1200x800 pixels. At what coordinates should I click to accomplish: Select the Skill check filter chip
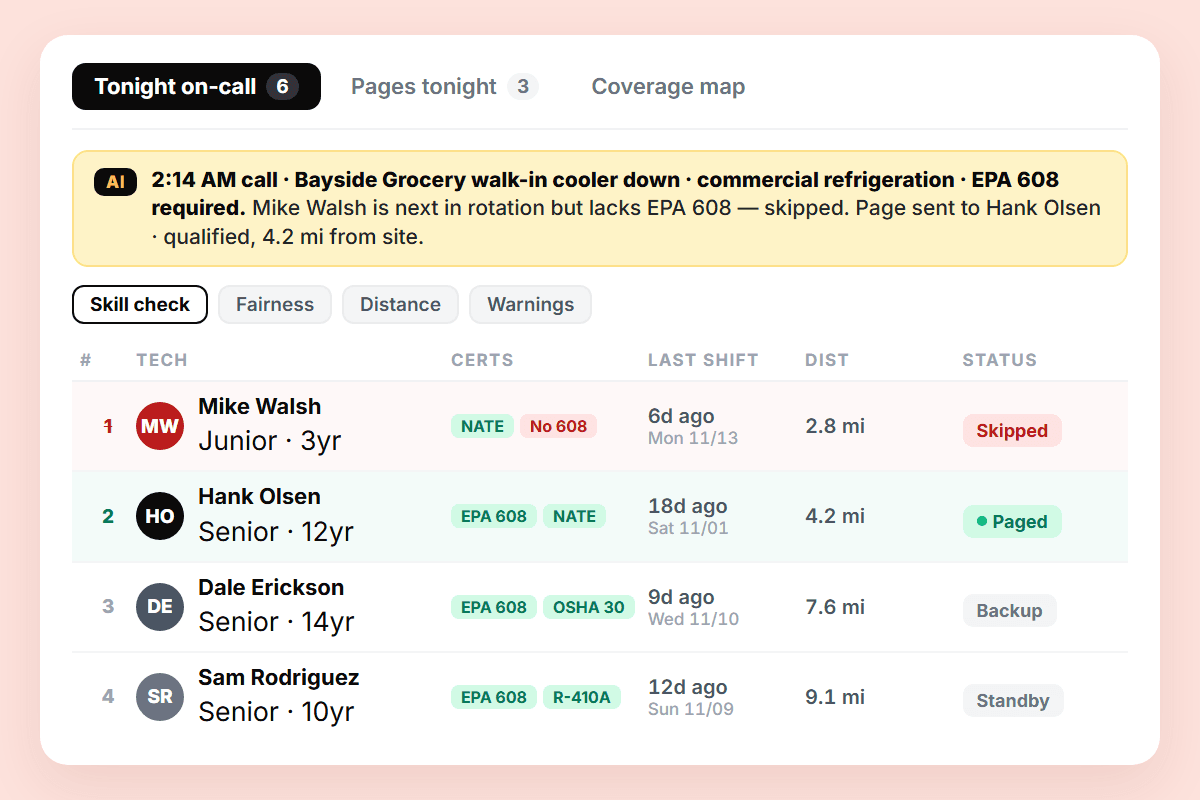point(140,305)
